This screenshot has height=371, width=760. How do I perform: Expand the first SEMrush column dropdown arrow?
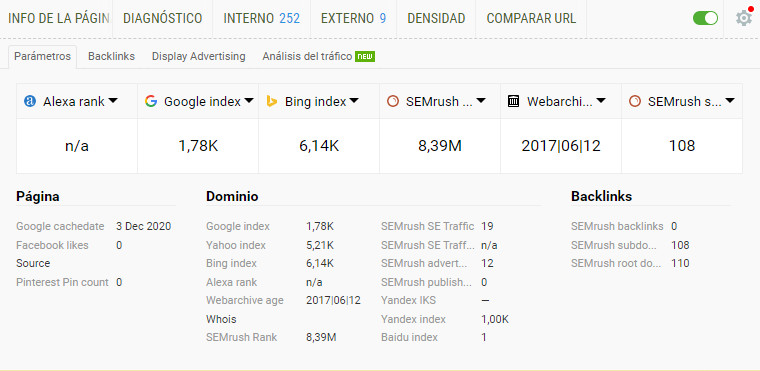tap(481, 101)
